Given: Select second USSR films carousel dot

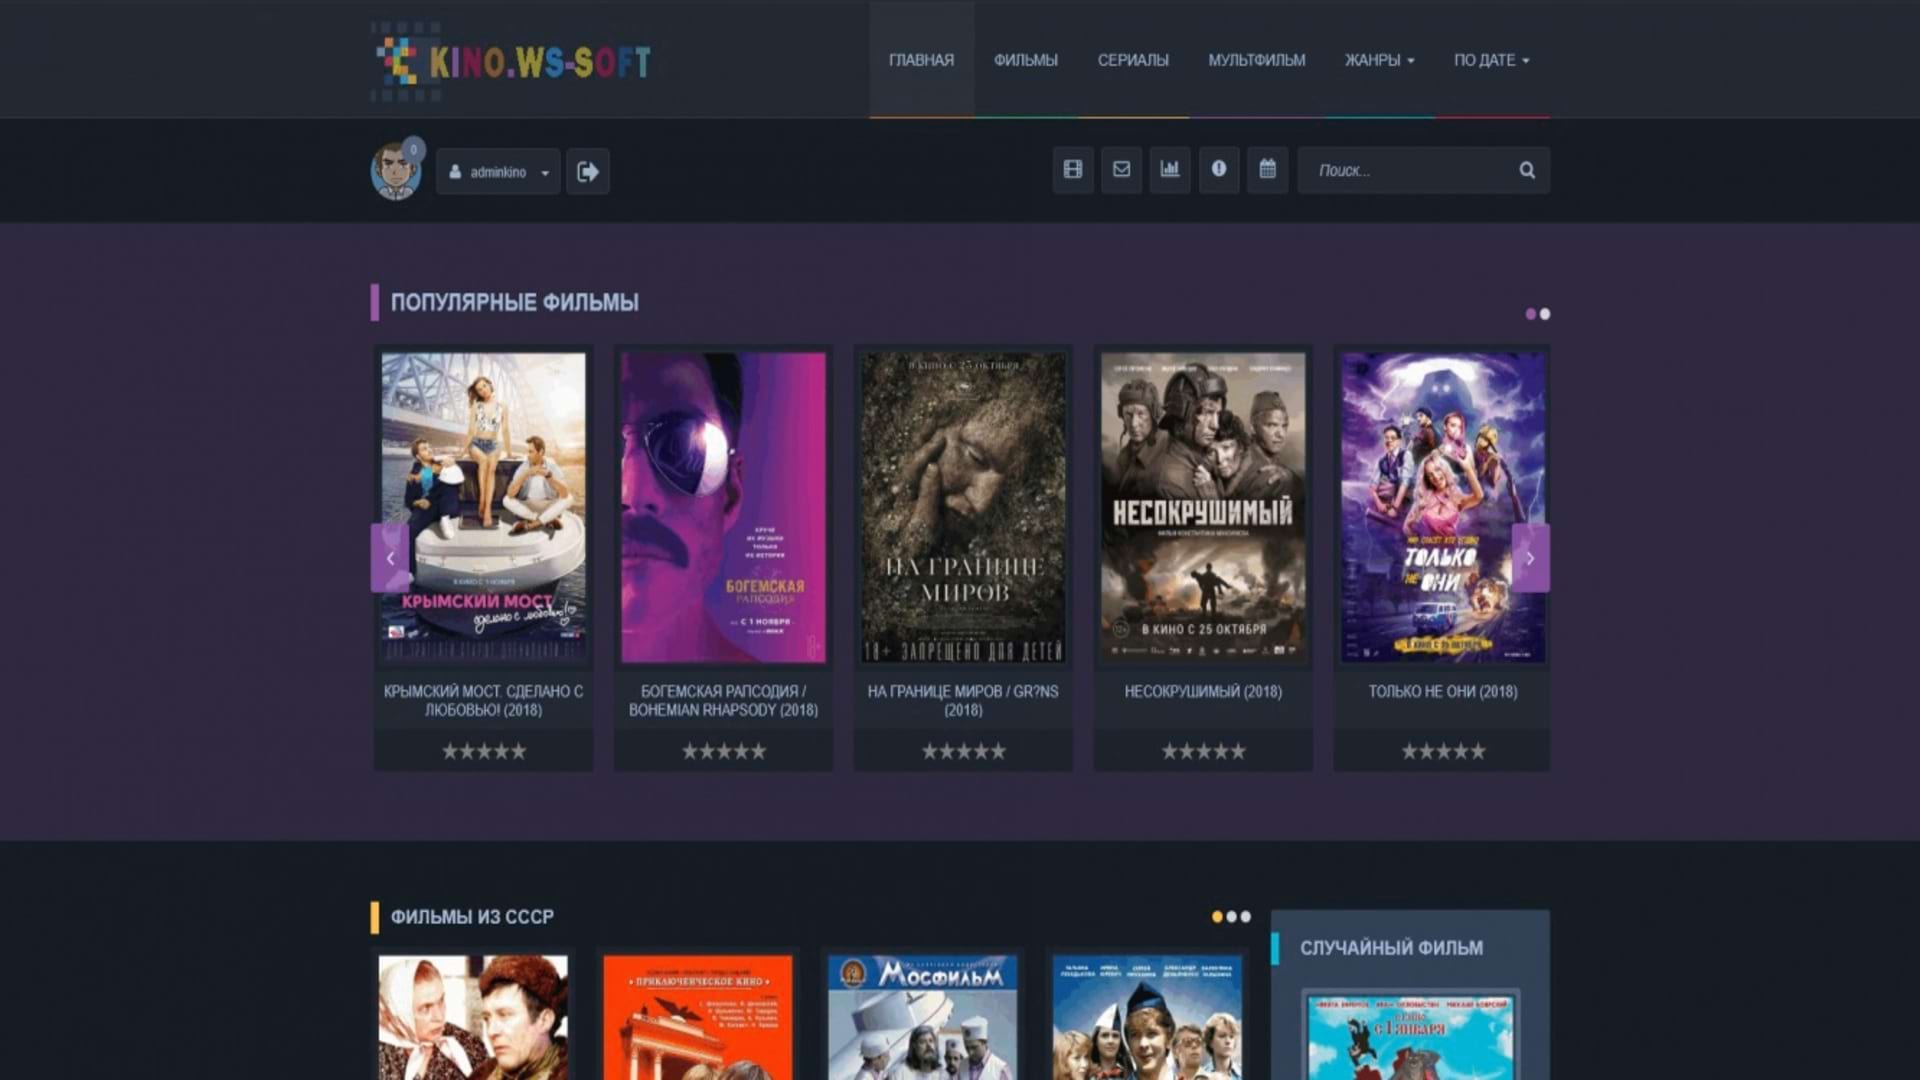Looking at the screenshot, I should (1232, 916).
